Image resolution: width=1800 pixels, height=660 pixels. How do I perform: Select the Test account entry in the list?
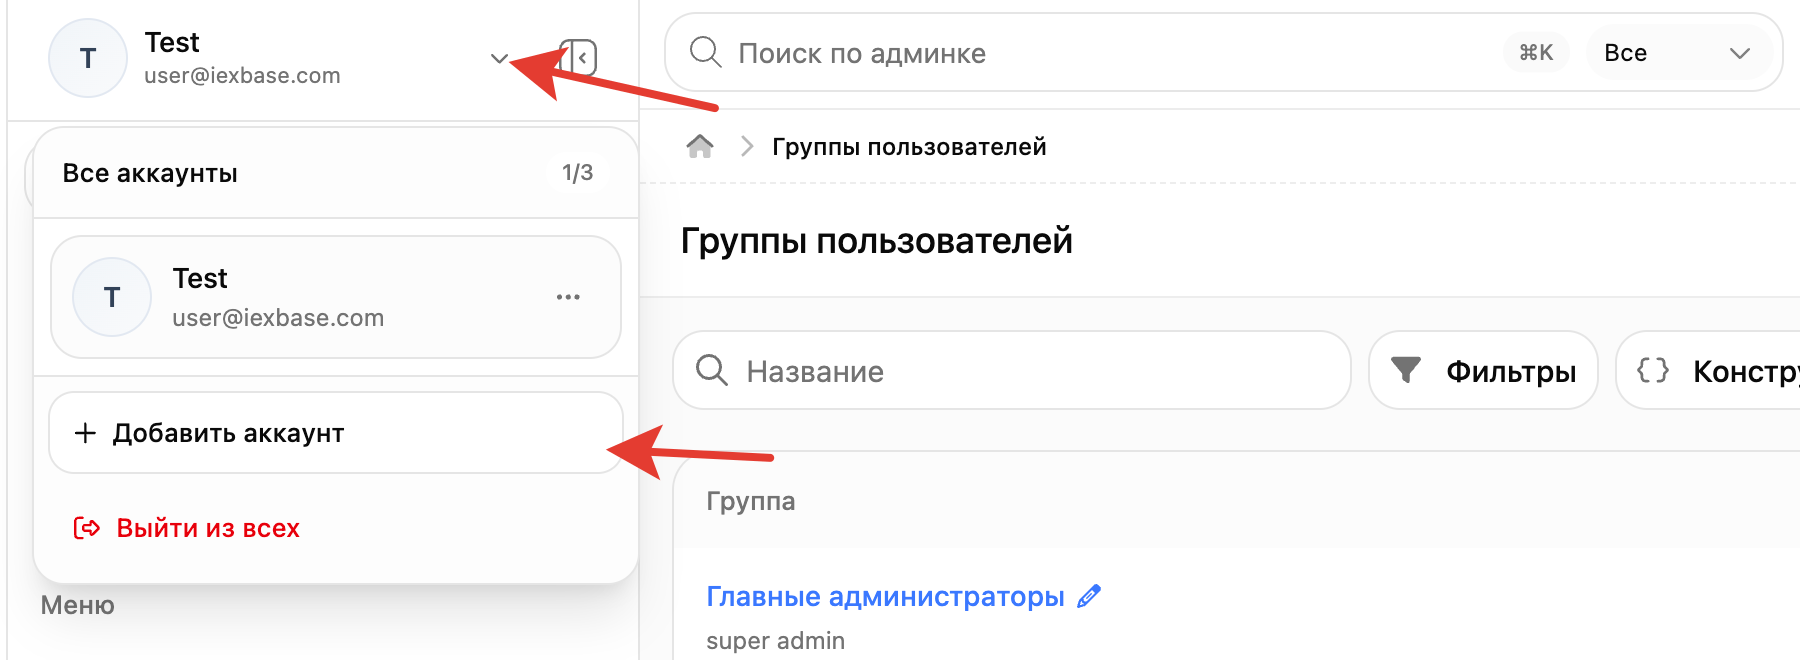[336, 297]
